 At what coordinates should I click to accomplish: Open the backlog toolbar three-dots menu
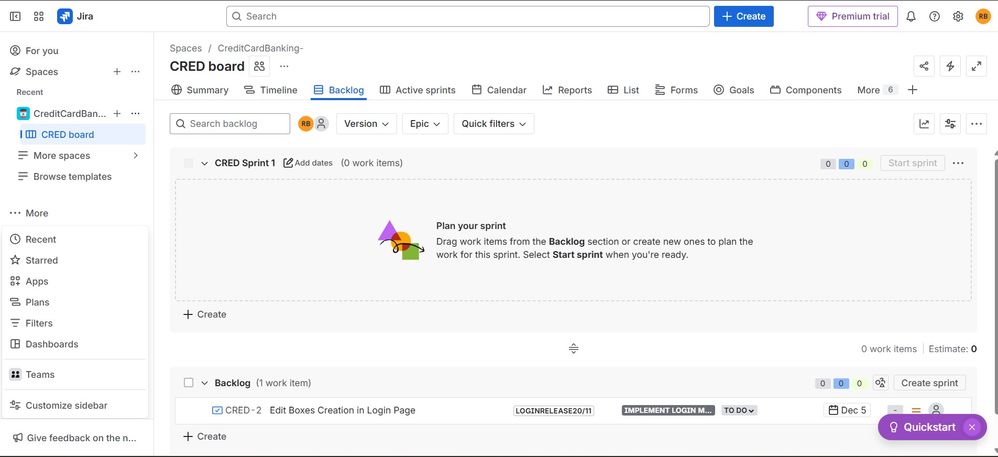[976, 124]
